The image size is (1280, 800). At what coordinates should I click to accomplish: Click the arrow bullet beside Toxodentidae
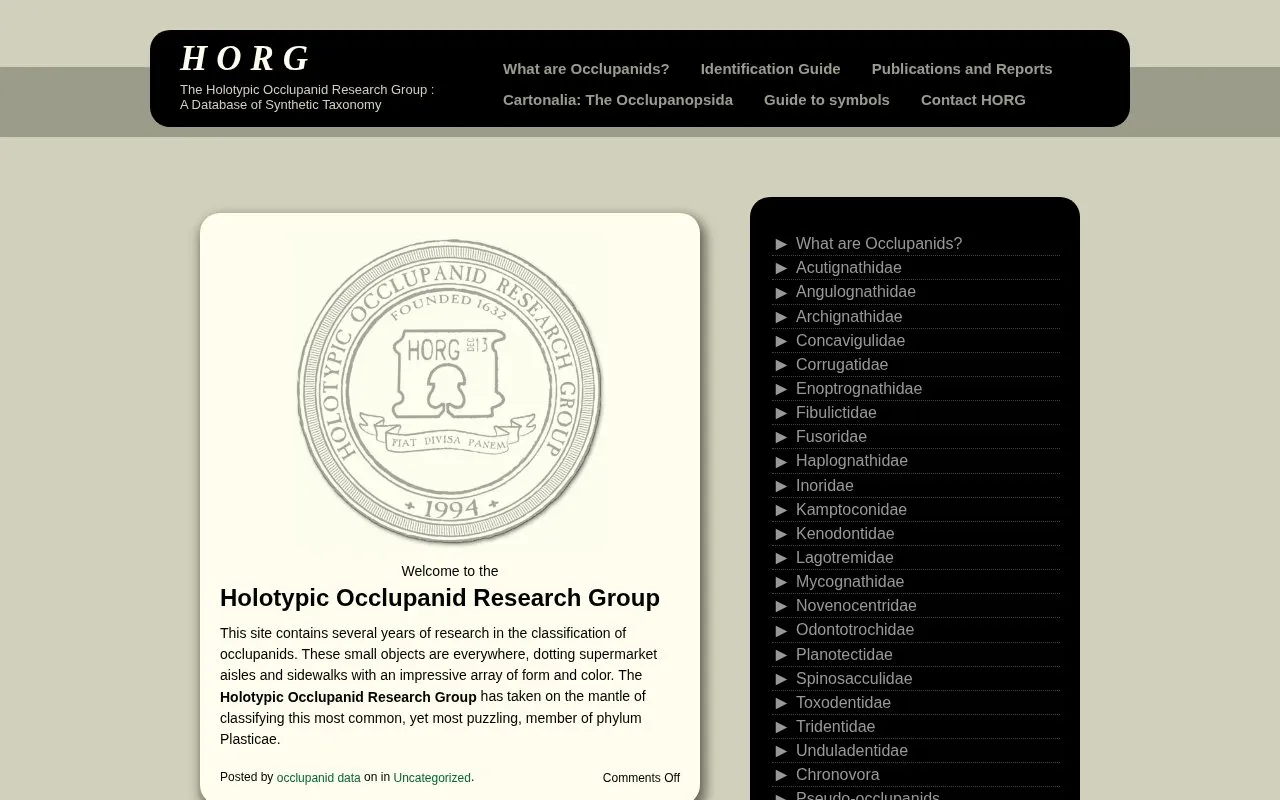click(x=782, y=703)
